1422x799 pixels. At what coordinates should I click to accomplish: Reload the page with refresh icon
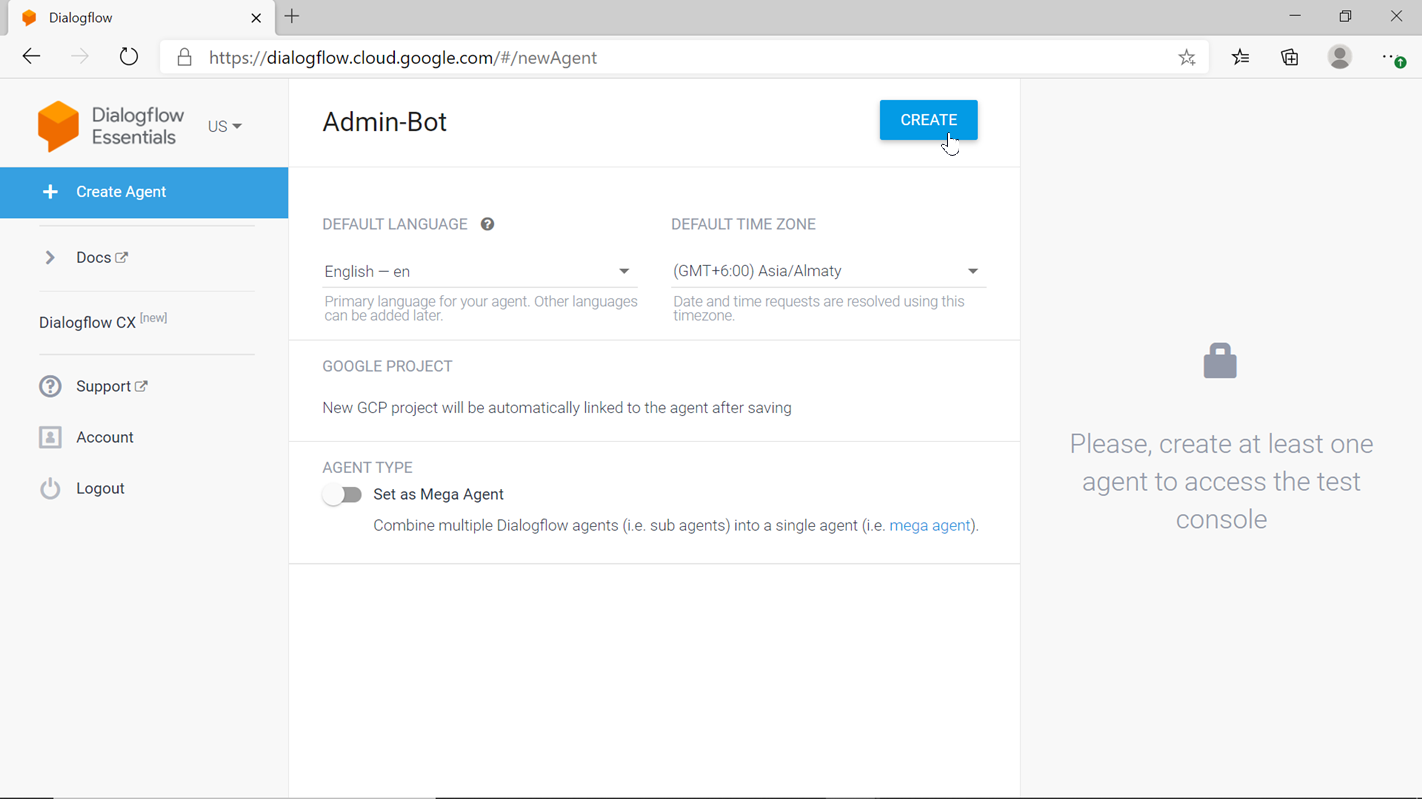(129, 58)
